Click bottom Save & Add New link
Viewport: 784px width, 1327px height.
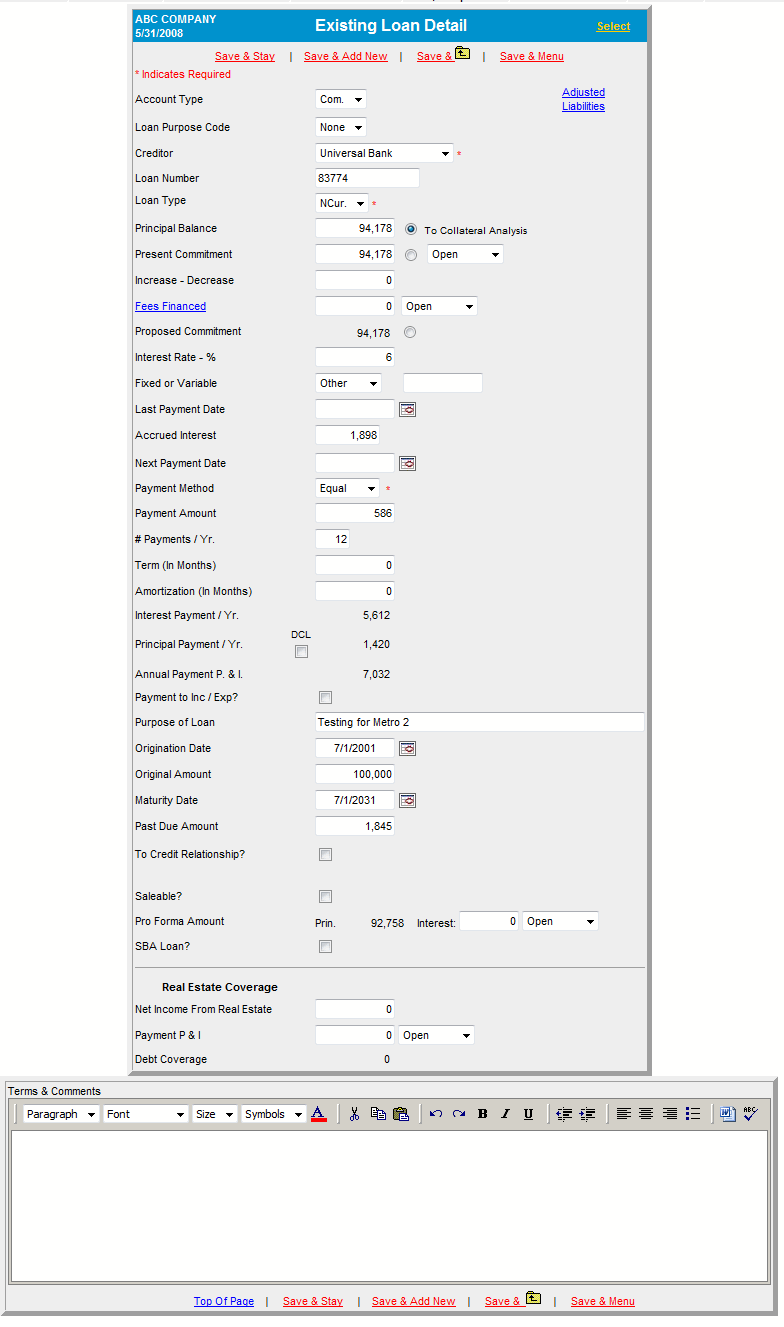414,1301
